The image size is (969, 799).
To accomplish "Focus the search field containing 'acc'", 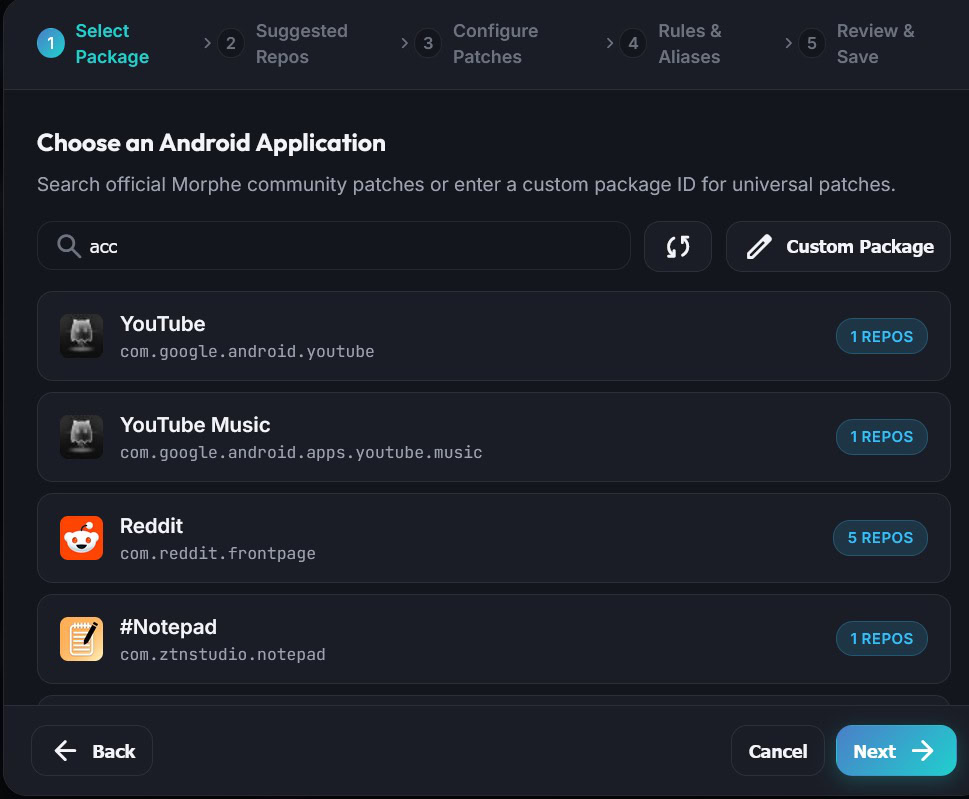I will tap(334, 246).
